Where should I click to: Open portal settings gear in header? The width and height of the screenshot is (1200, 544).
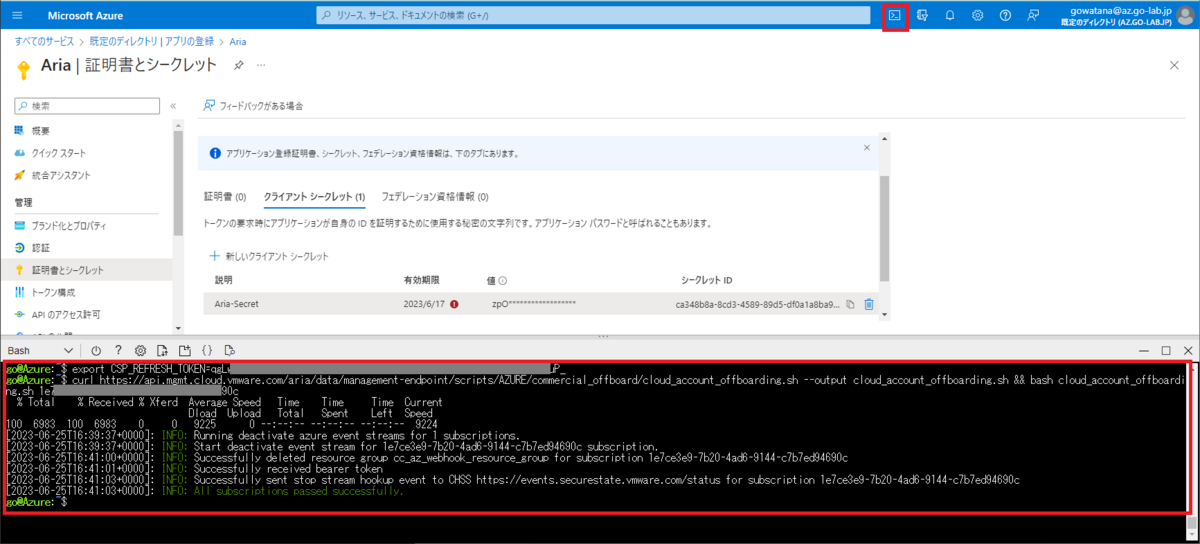(978, 15)
